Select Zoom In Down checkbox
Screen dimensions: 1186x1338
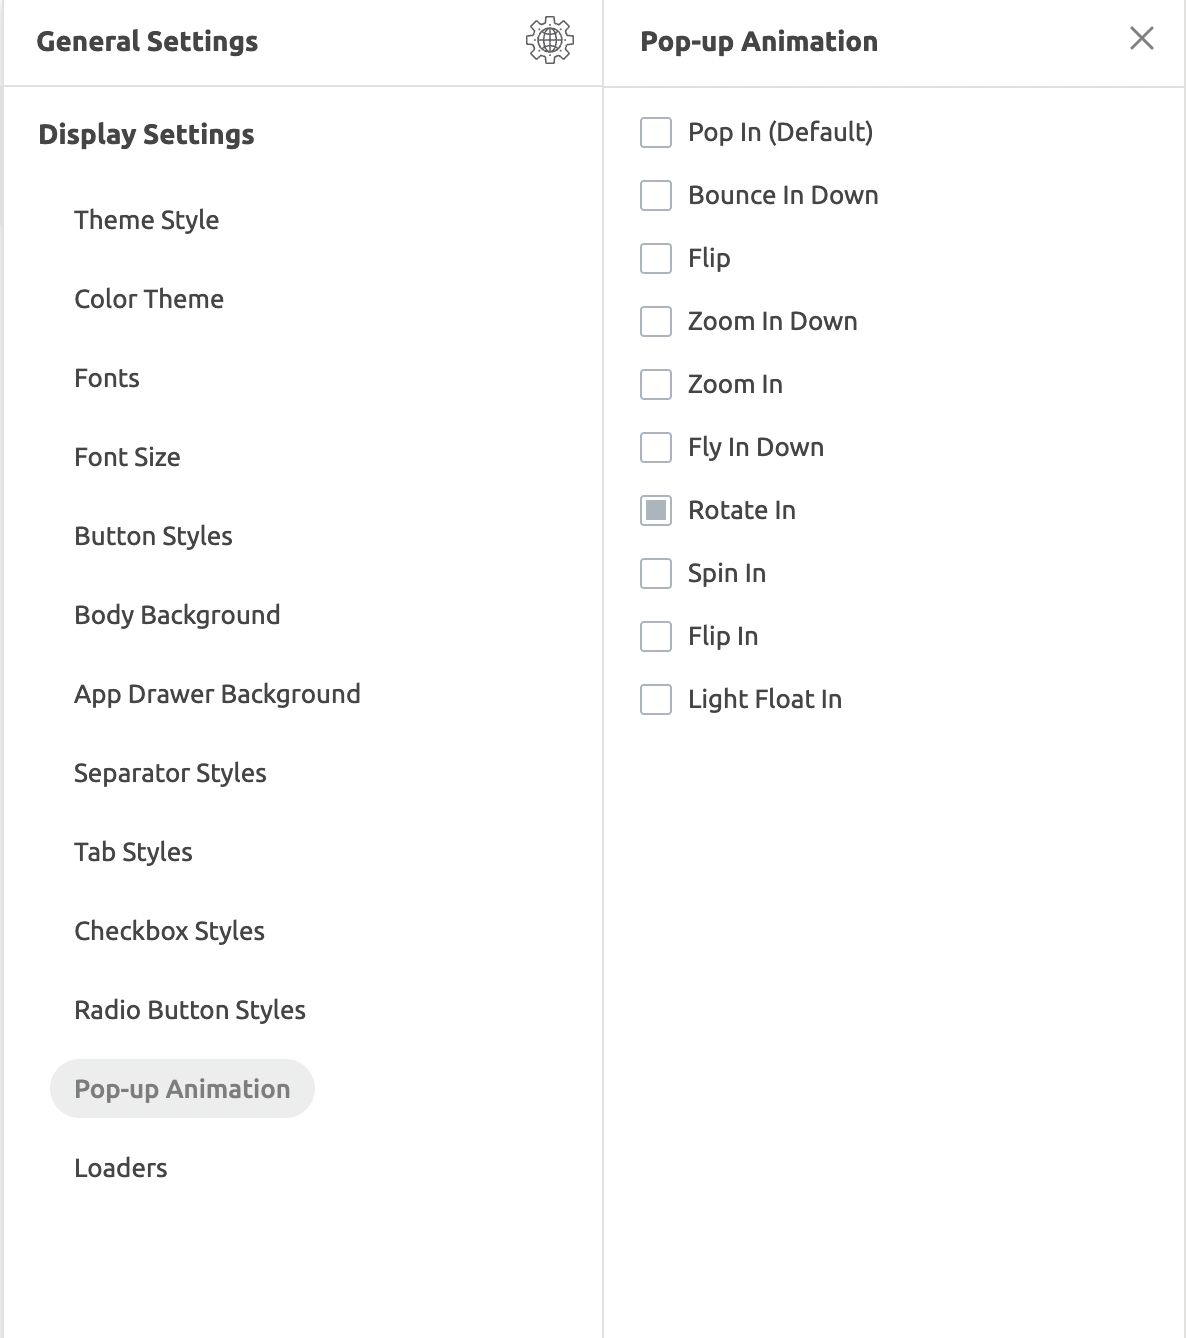tap(656, 321)
